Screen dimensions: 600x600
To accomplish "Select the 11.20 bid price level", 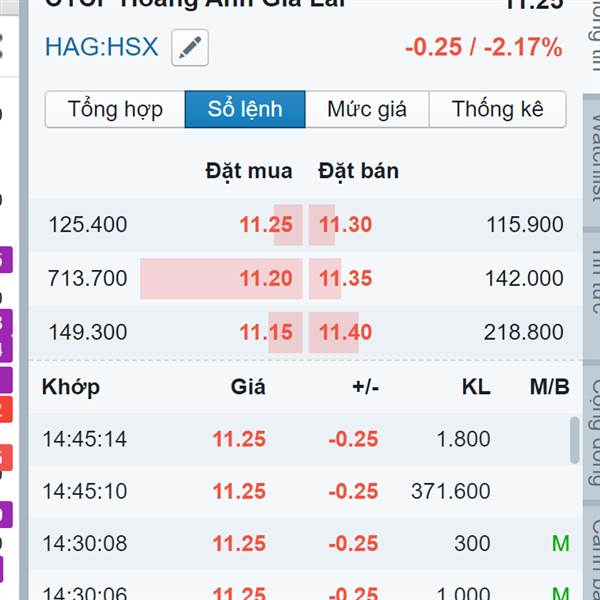I will pyautogui.click(x=266, y=278).
